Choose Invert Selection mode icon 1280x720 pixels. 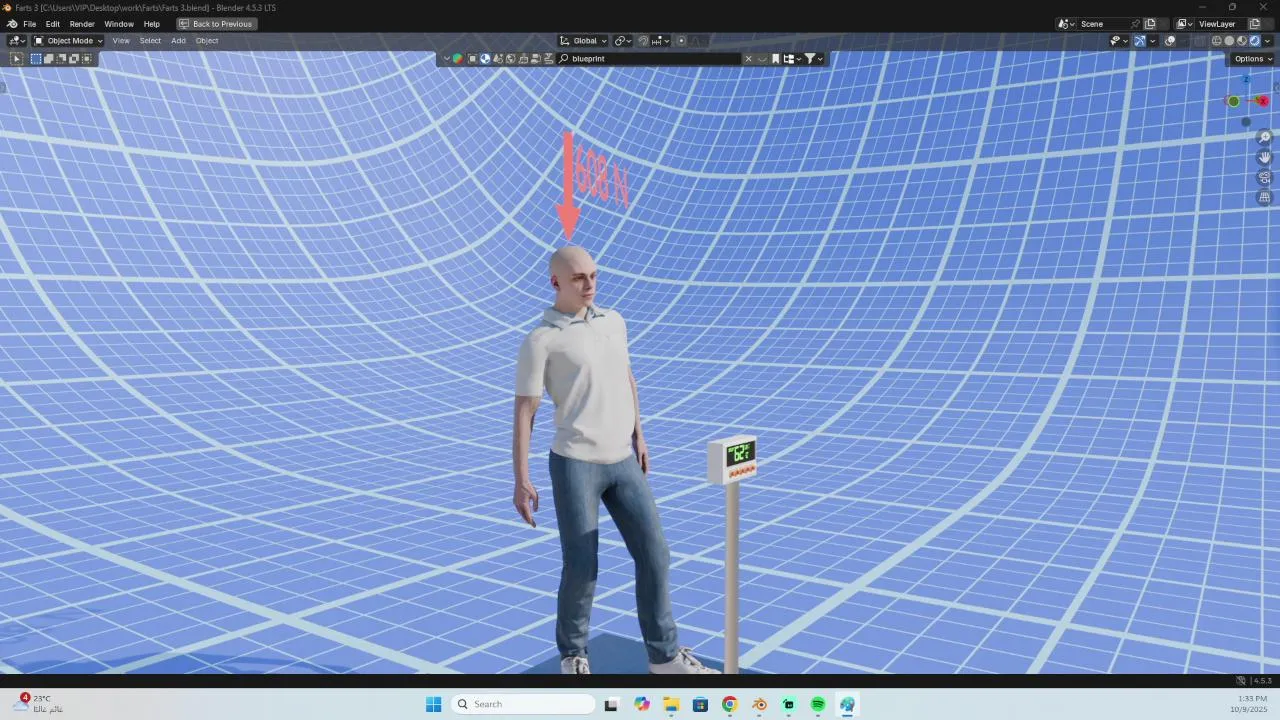pyautogui.click(x=74, y=58)
